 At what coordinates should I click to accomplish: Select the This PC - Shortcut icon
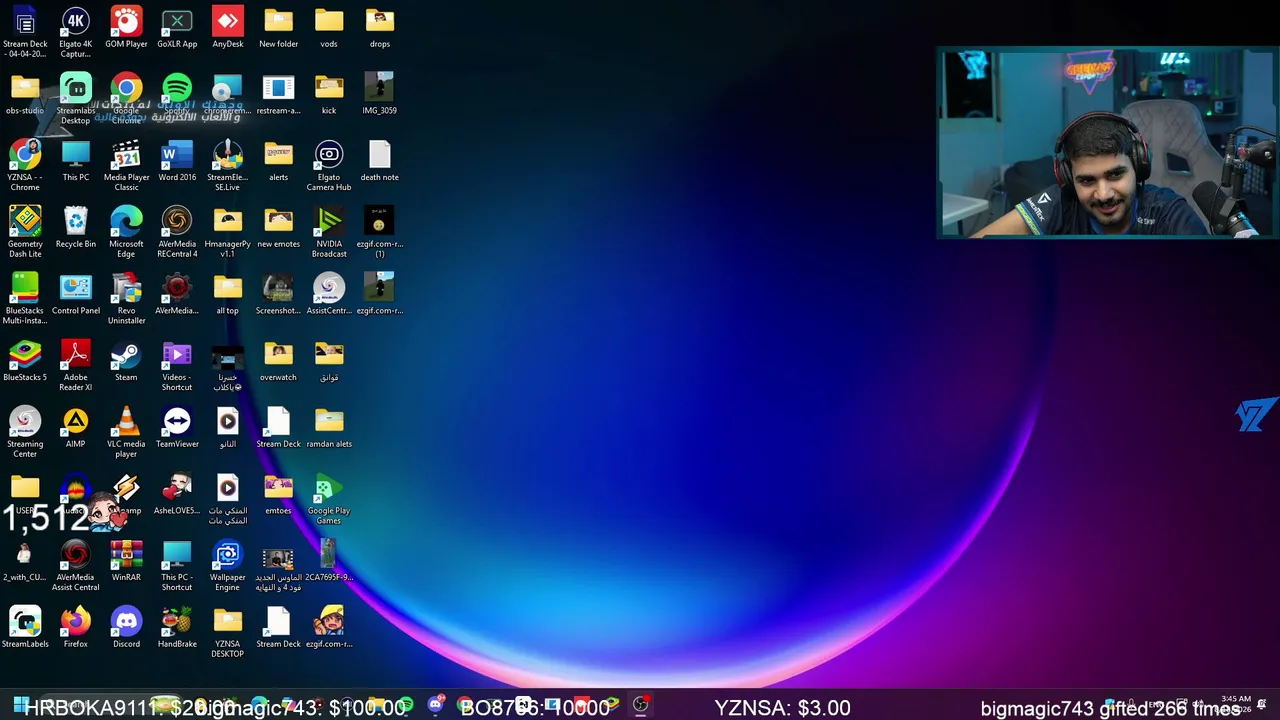(x=177, y=566)
